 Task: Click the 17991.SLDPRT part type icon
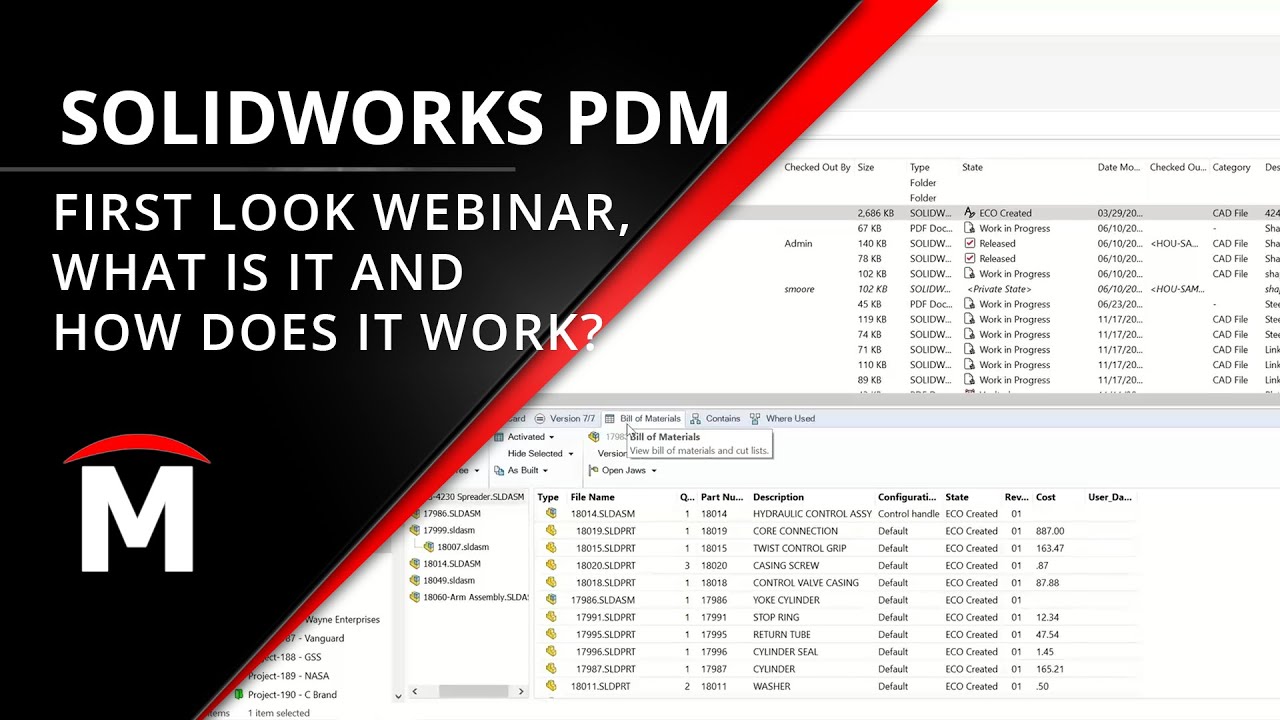[551, 617]
